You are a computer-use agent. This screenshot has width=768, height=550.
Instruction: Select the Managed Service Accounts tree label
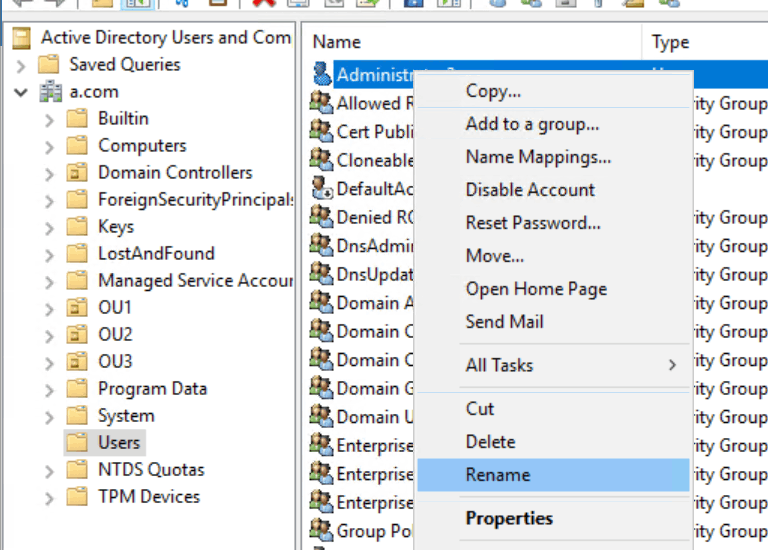pyautogui.click(x=195, y=281)
